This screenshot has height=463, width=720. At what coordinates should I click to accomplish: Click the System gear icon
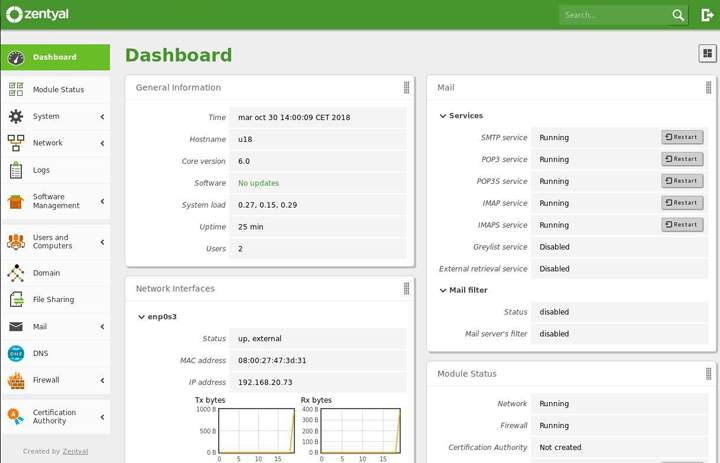tap(16, 116)
